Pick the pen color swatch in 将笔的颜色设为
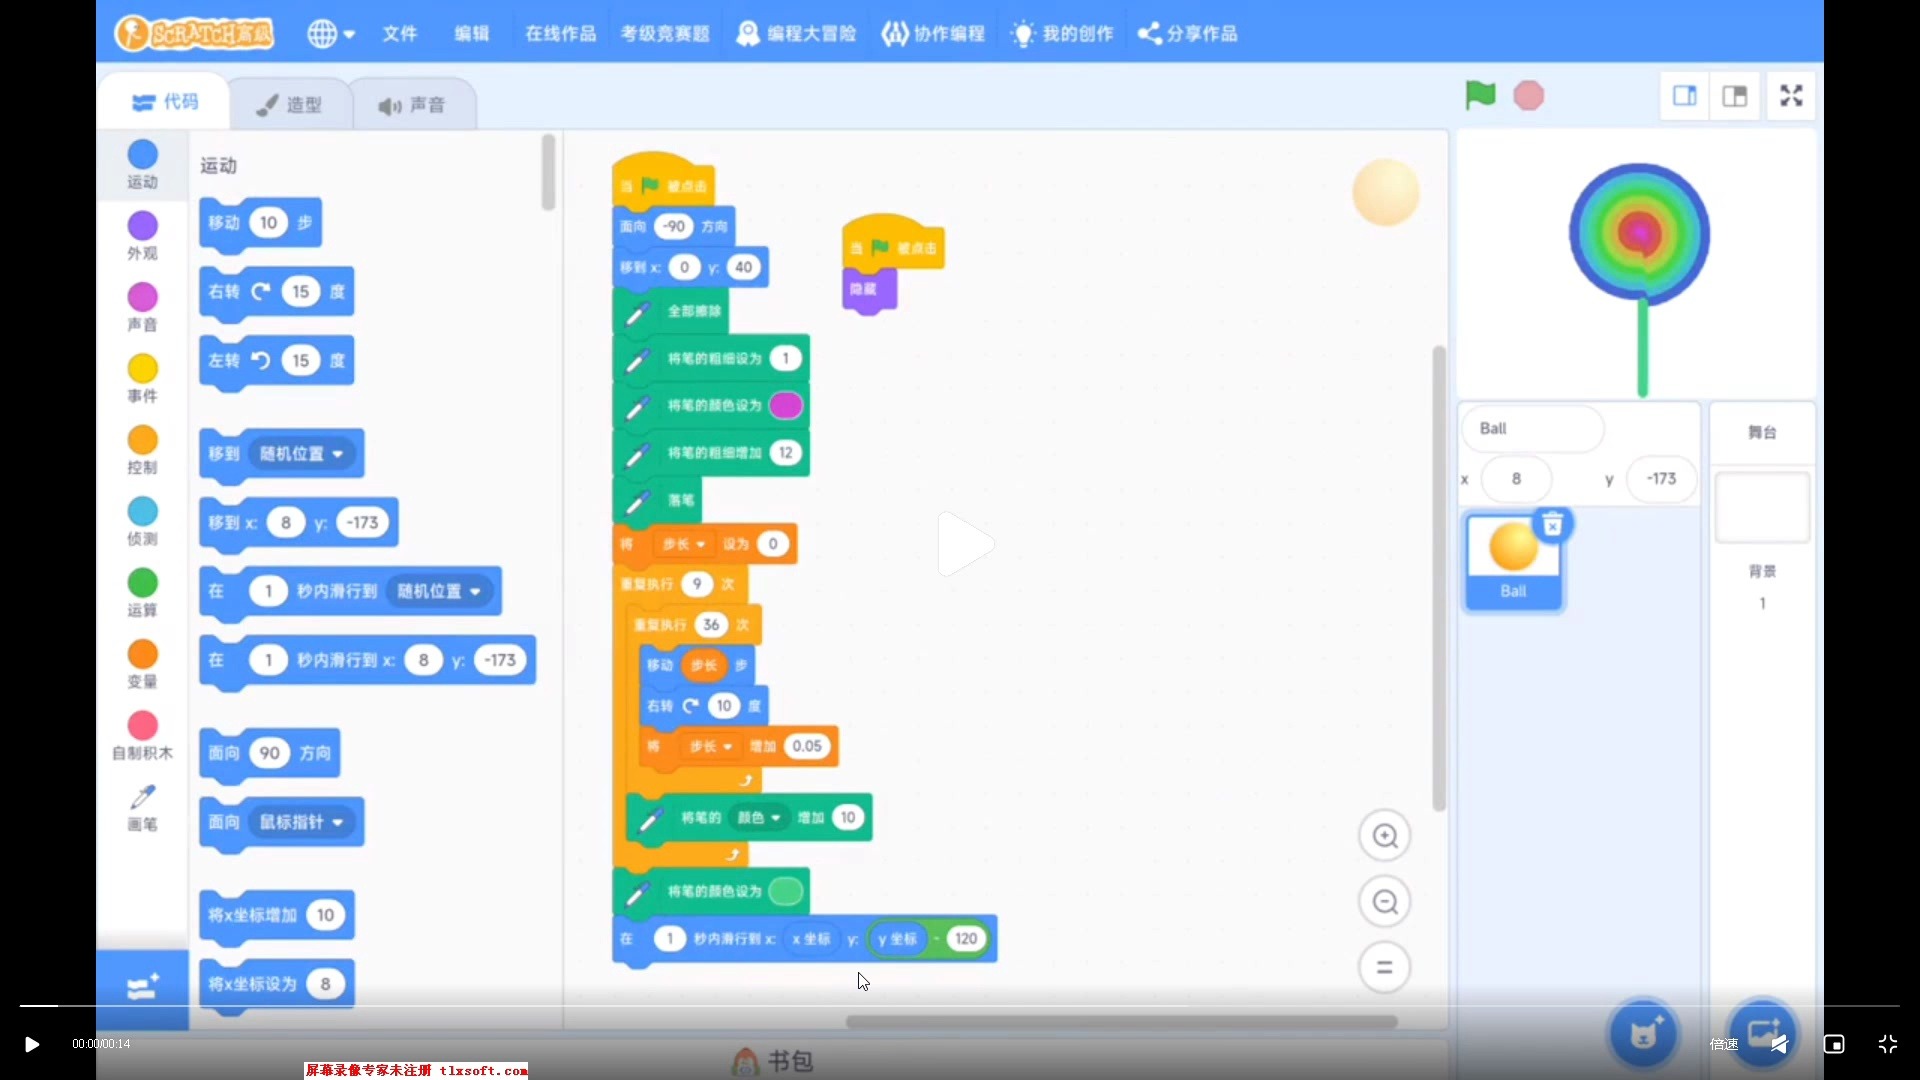The height and width of the screenshot is (1080, 1920). pyautogui.click(x=786, y=405)
